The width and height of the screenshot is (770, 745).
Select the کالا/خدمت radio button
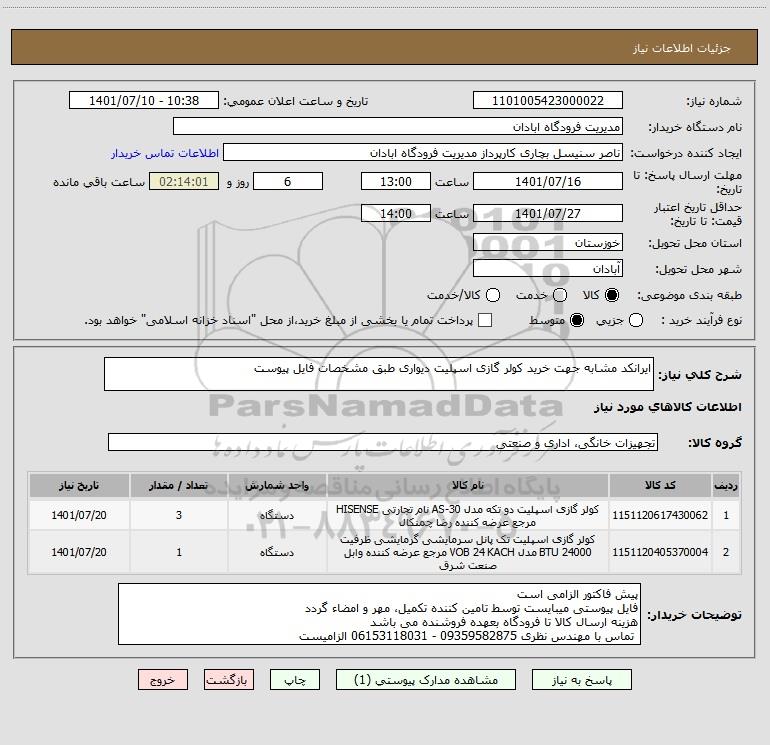point(493,295)
